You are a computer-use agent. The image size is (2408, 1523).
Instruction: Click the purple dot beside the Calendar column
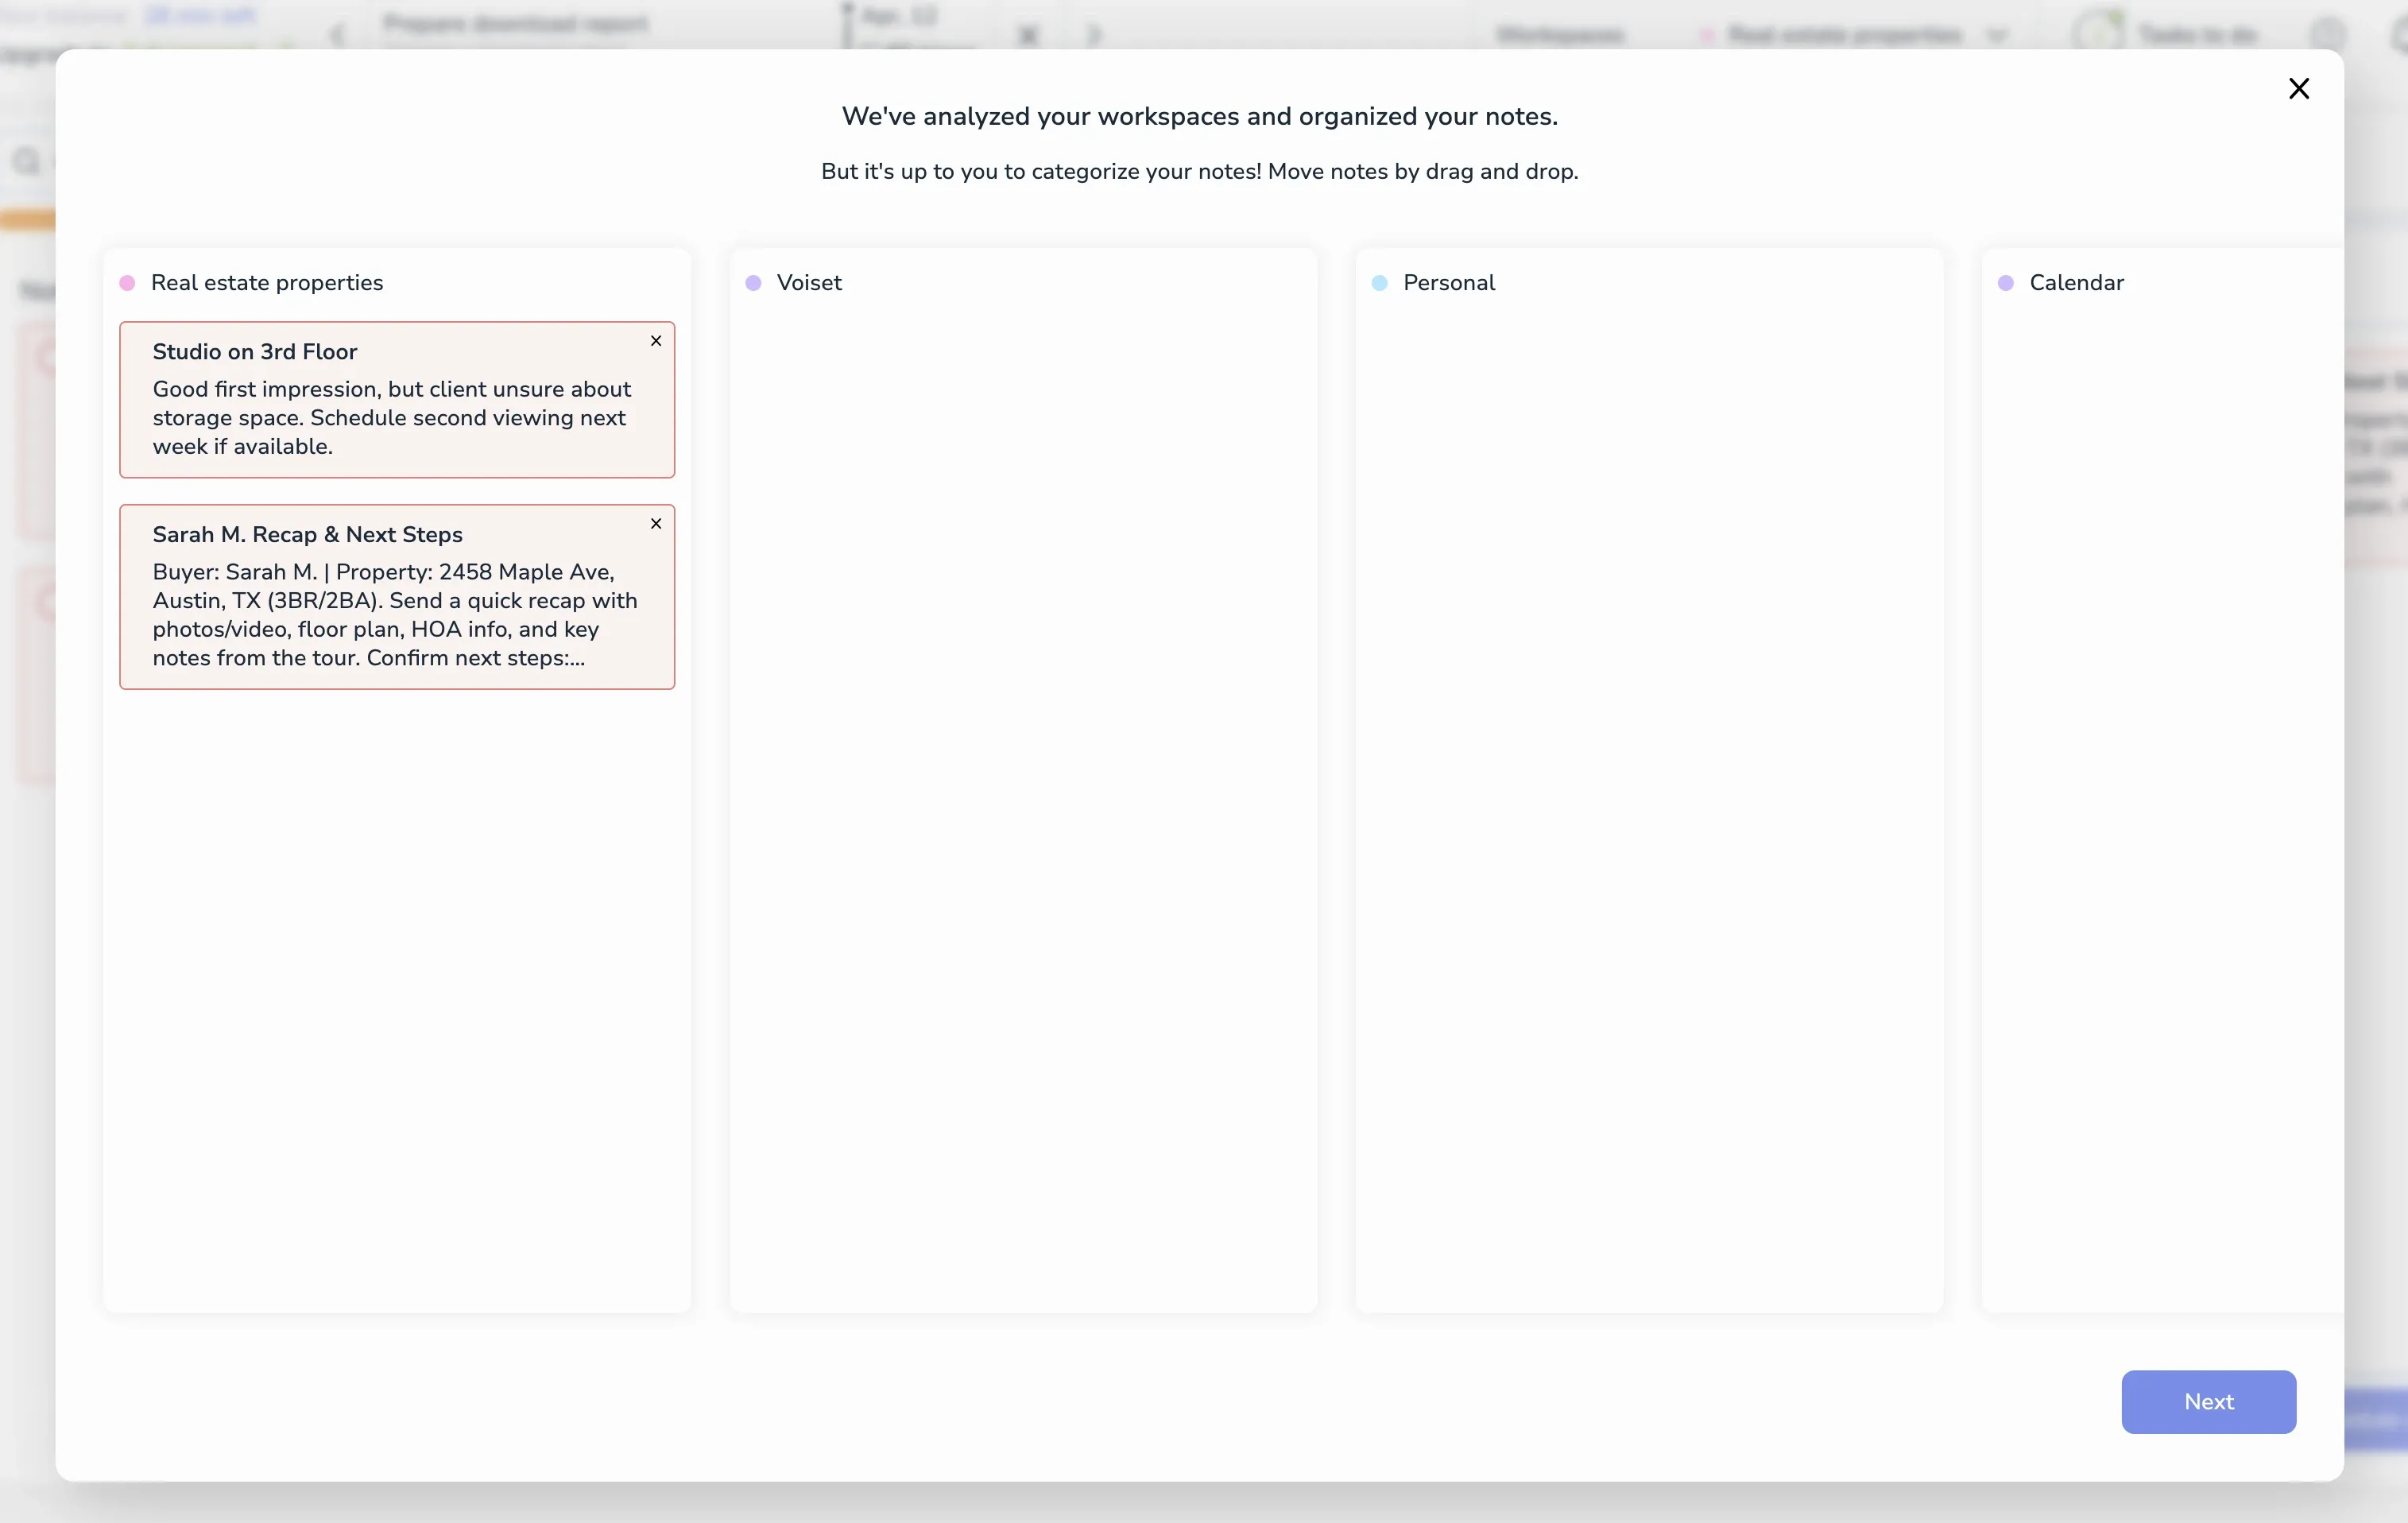2006,283
